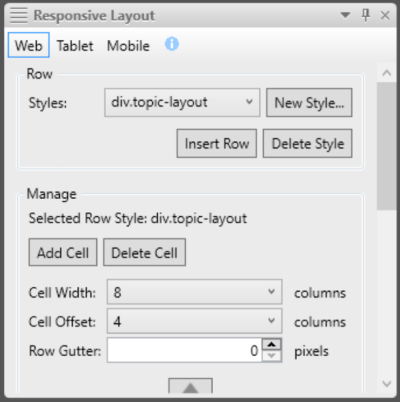
Task: Click the Cell Width label
Action: (62, 292)
